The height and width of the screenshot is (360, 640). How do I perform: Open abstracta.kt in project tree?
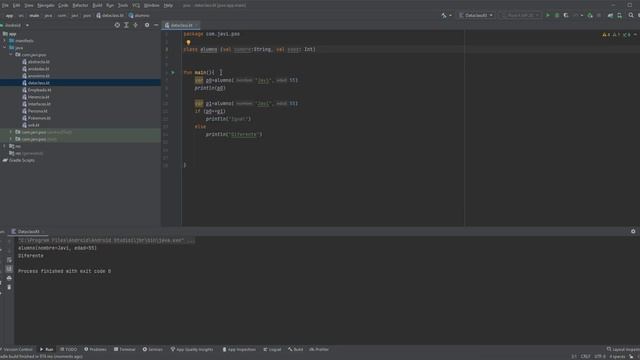pyautogui.click(x=36, y=62)
